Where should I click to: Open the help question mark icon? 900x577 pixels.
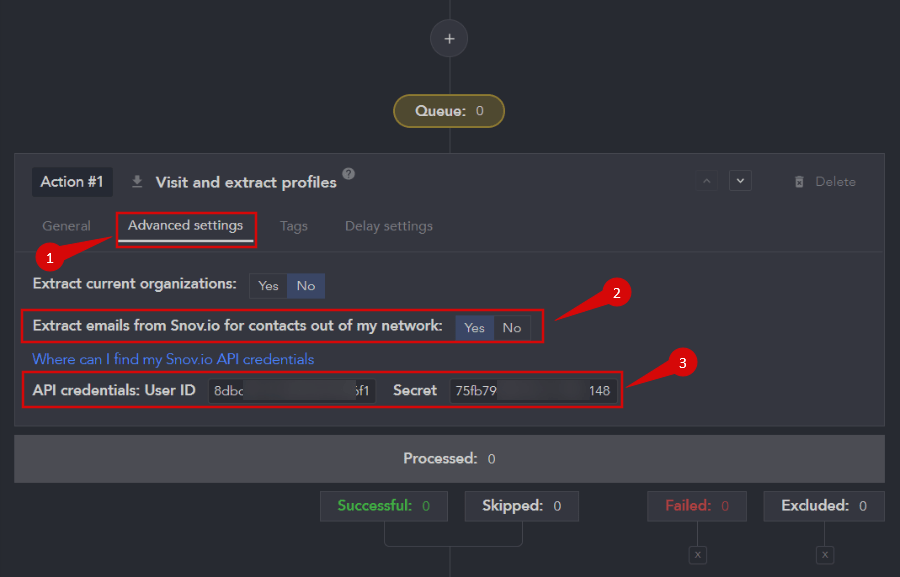[x=348, y=174]
